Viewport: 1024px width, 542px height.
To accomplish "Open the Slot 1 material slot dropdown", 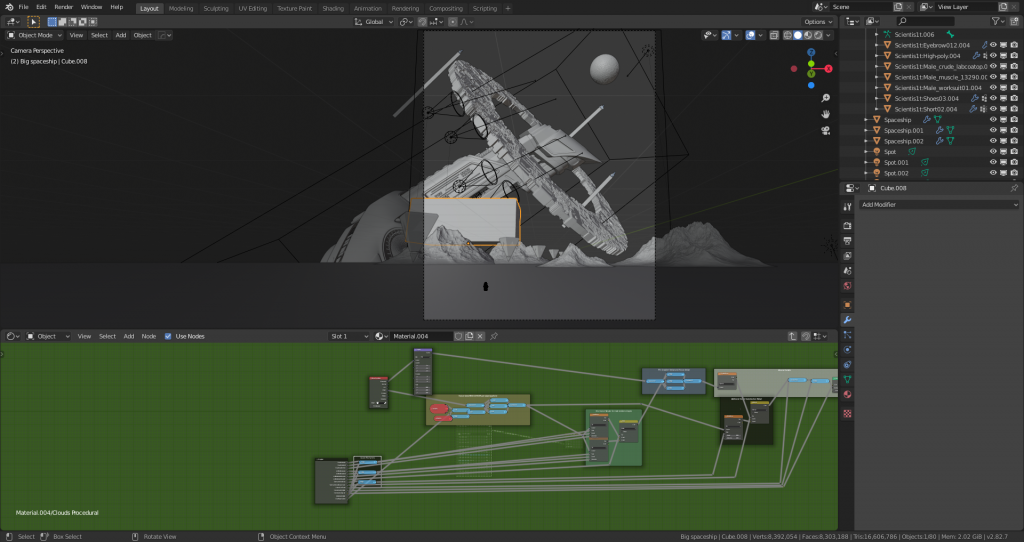I will (350, 336).
